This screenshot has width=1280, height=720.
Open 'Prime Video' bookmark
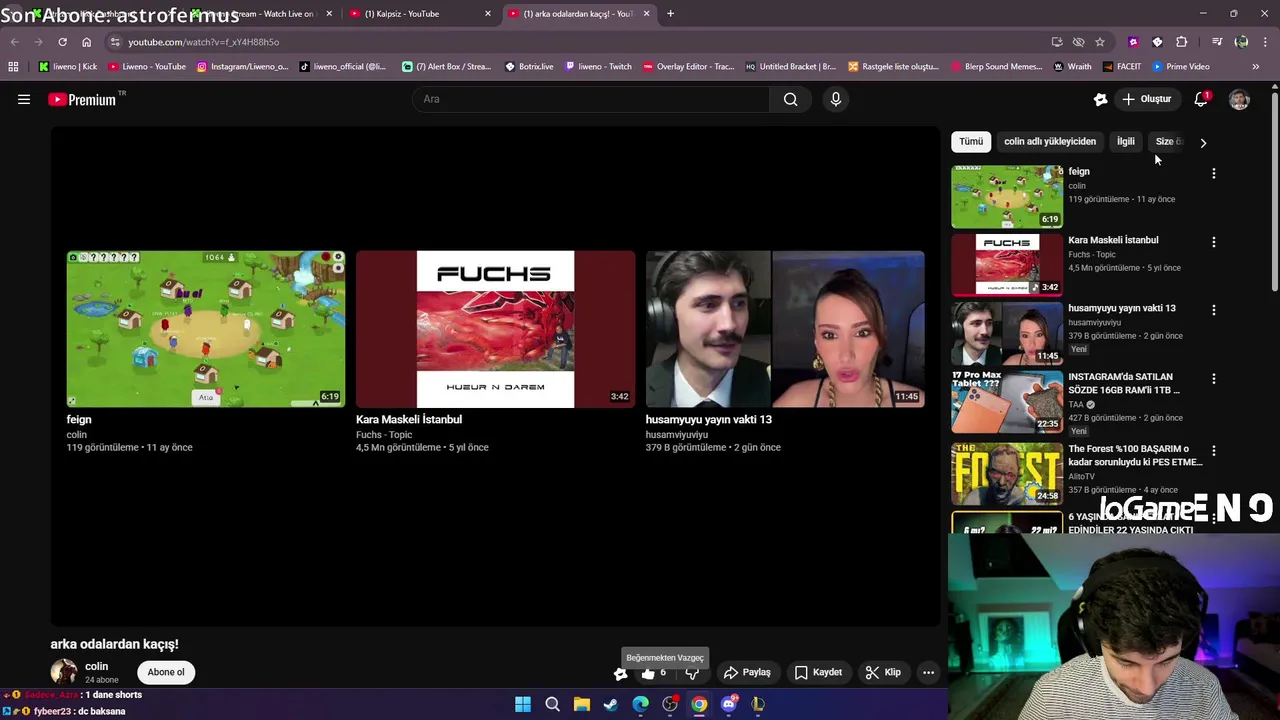click(1181, 67)
